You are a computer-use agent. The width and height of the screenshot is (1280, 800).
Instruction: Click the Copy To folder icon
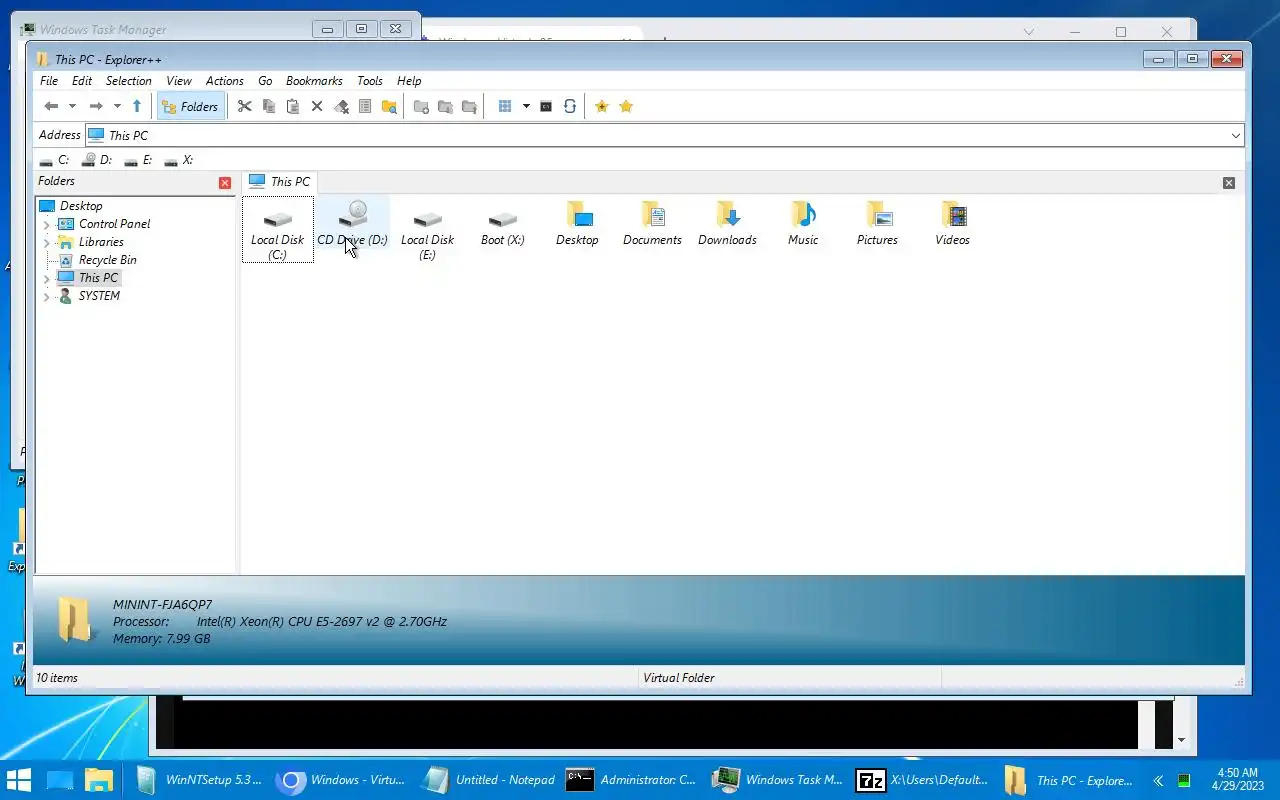click(x=445, y=106)
